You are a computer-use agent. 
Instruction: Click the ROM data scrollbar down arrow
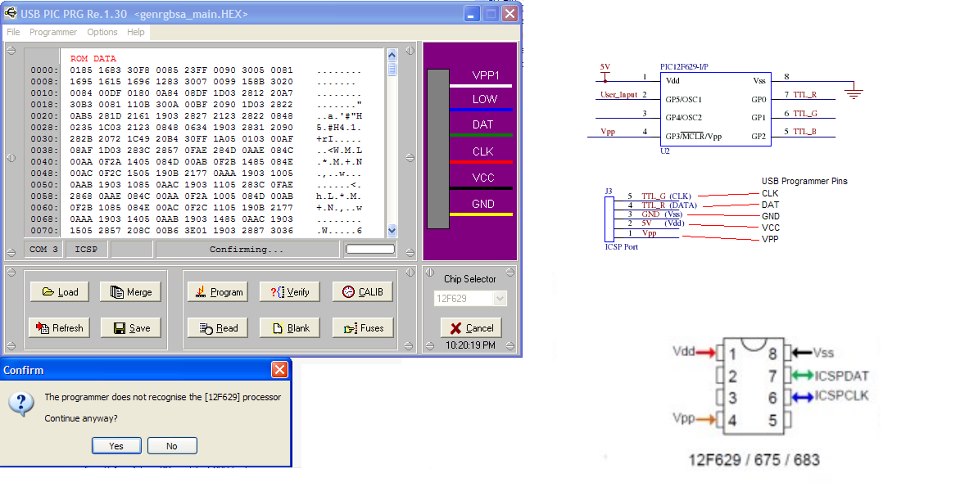392,230
